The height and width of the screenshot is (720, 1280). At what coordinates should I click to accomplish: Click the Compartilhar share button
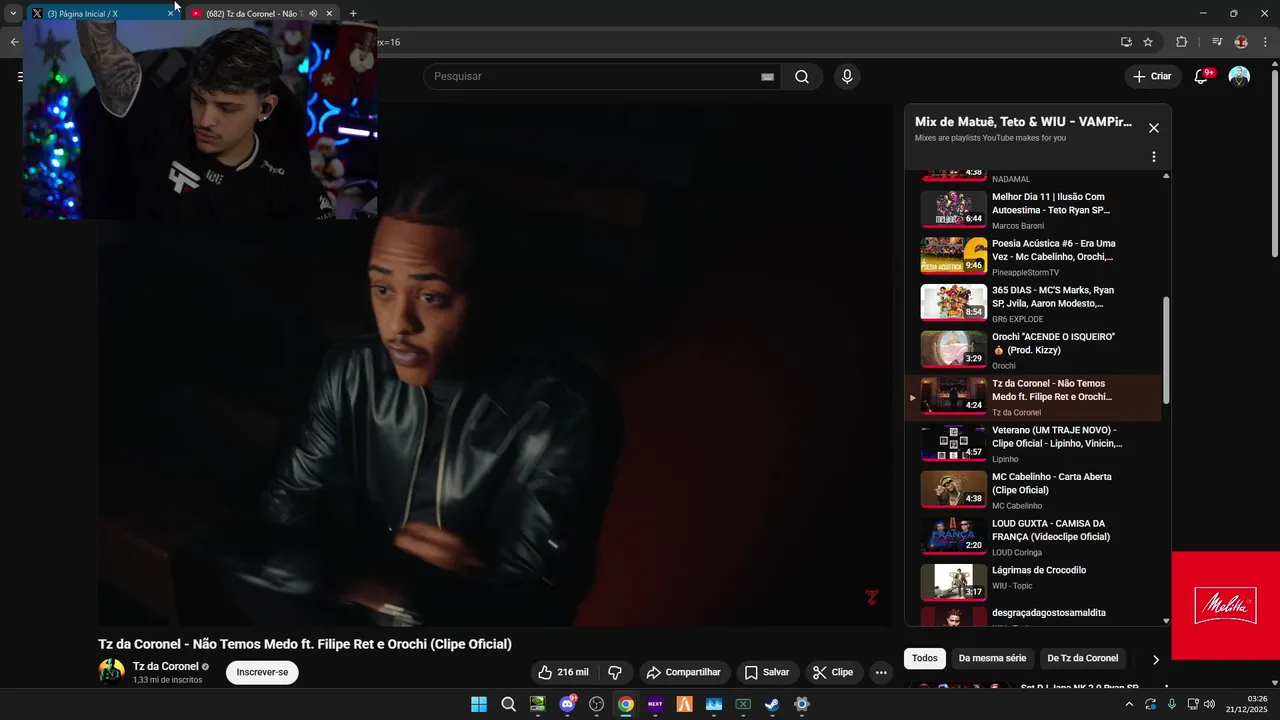click(x=684, y=672)
